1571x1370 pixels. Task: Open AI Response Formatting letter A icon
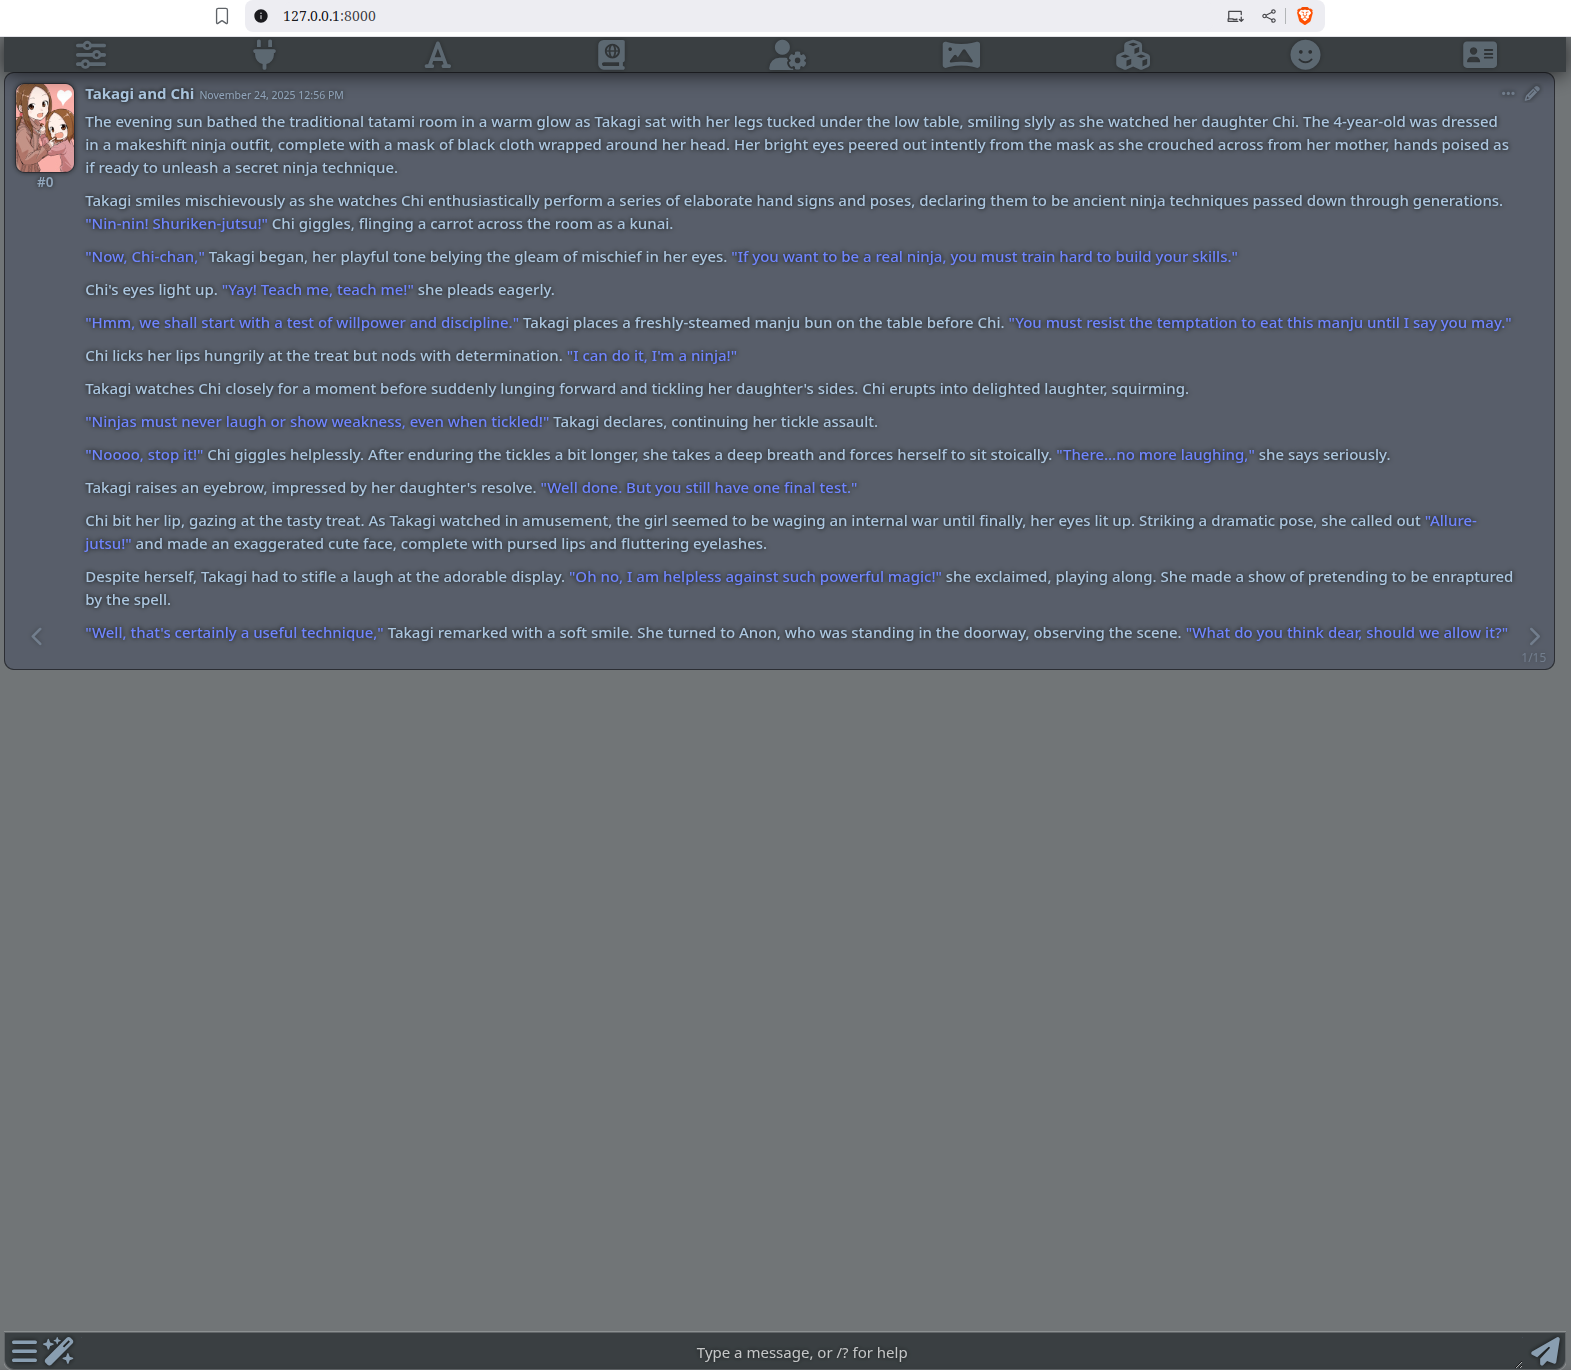pos(437,55)
